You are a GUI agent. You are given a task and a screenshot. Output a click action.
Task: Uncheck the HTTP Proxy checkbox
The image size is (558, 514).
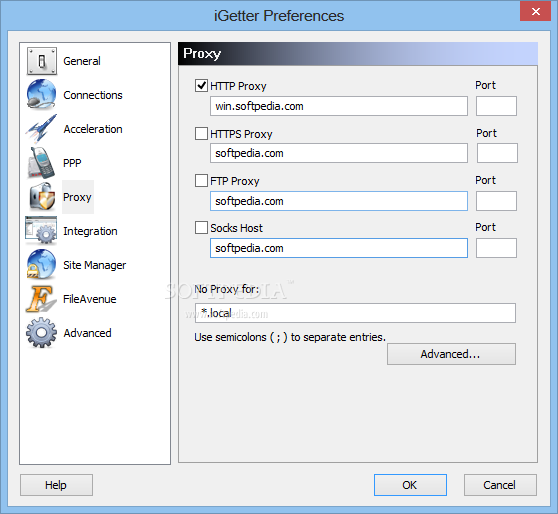point(201,85)
